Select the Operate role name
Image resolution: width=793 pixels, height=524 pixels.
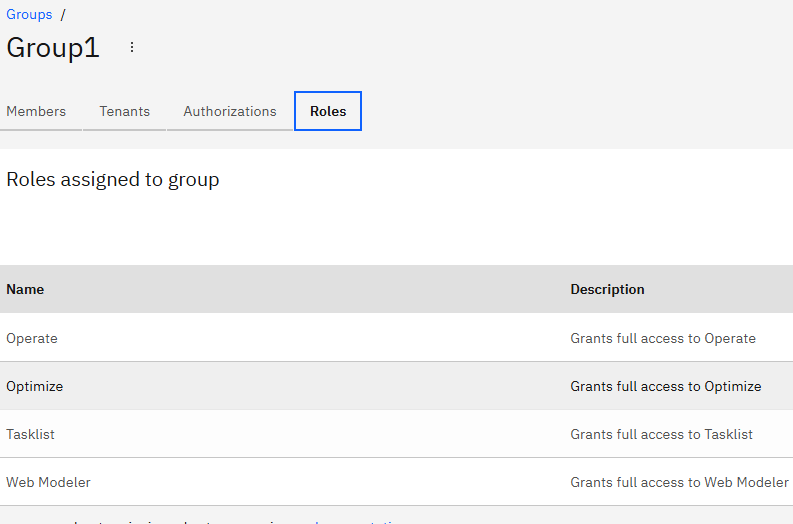tap(32, 338)
